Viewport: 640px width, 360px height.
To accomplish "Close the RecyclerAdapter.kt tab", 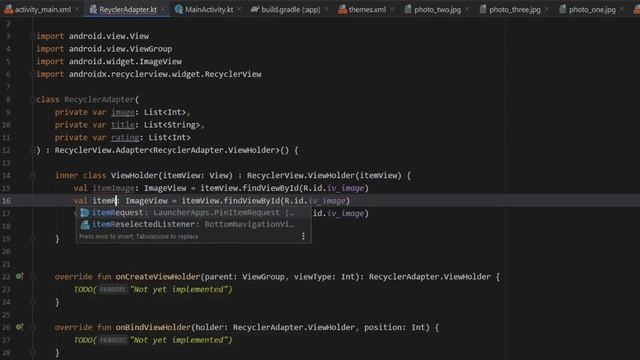I will 163,9.
